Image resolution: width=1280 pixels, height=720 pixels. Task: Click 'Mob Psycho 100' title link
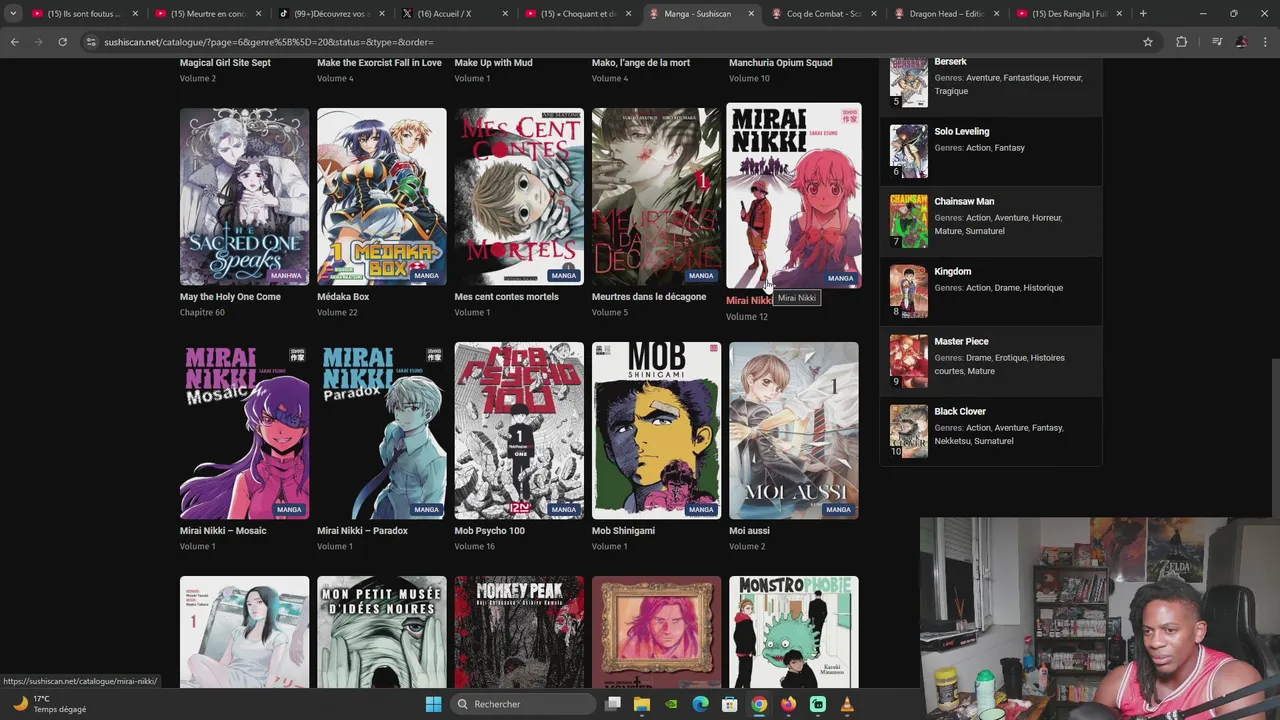489,531
